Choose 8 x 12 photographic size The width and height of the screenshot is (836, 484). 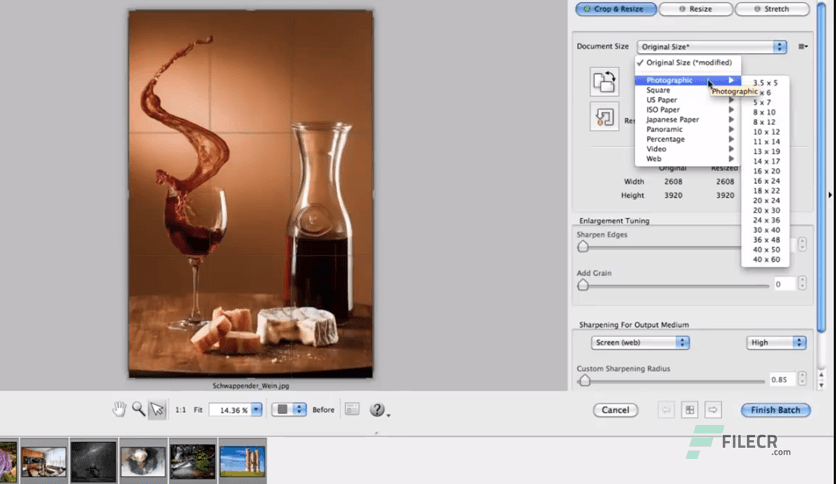click(x=765, y=122)
